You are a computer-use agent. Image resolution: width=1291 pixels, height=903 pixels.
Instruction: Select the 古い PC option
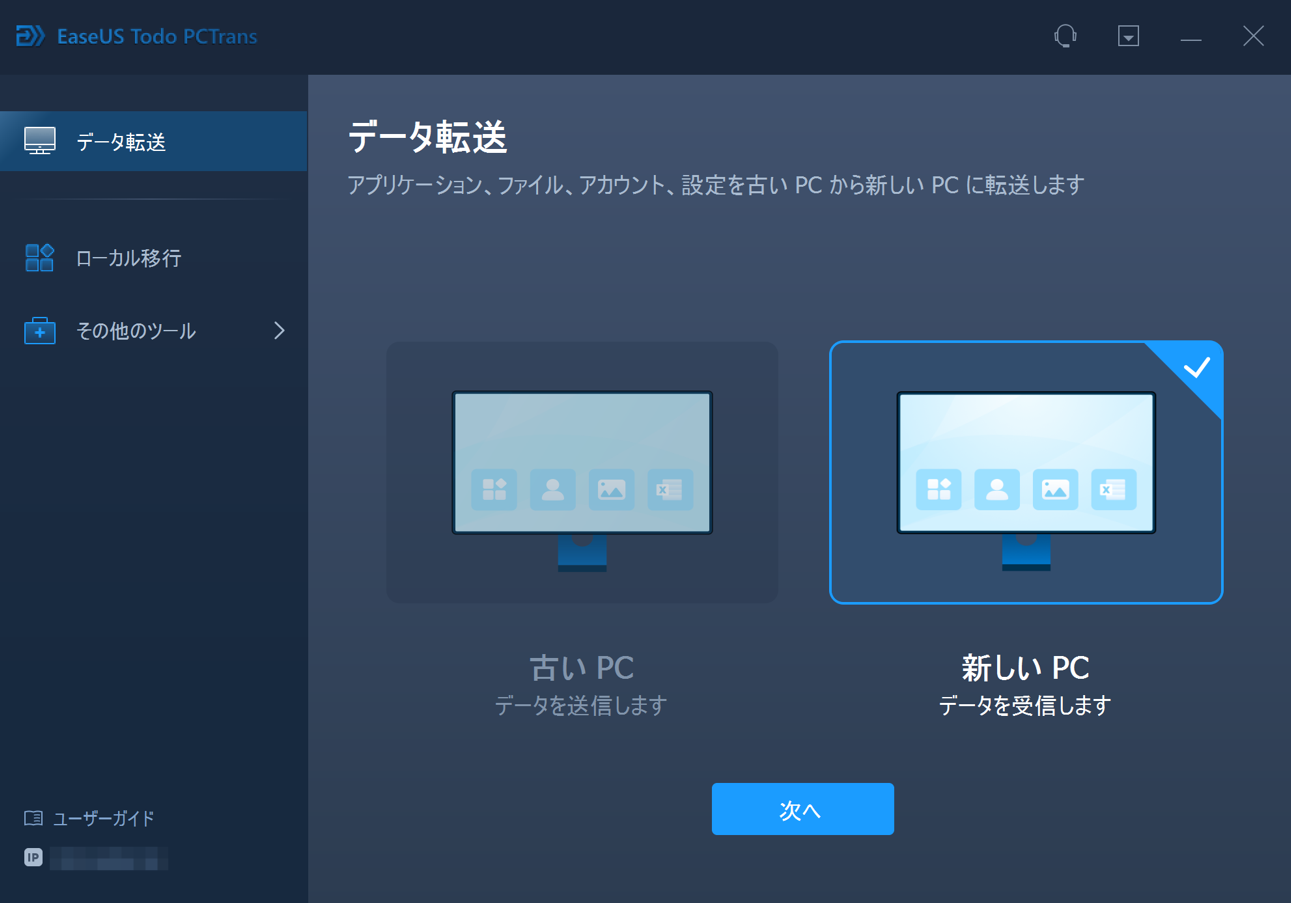582,472
